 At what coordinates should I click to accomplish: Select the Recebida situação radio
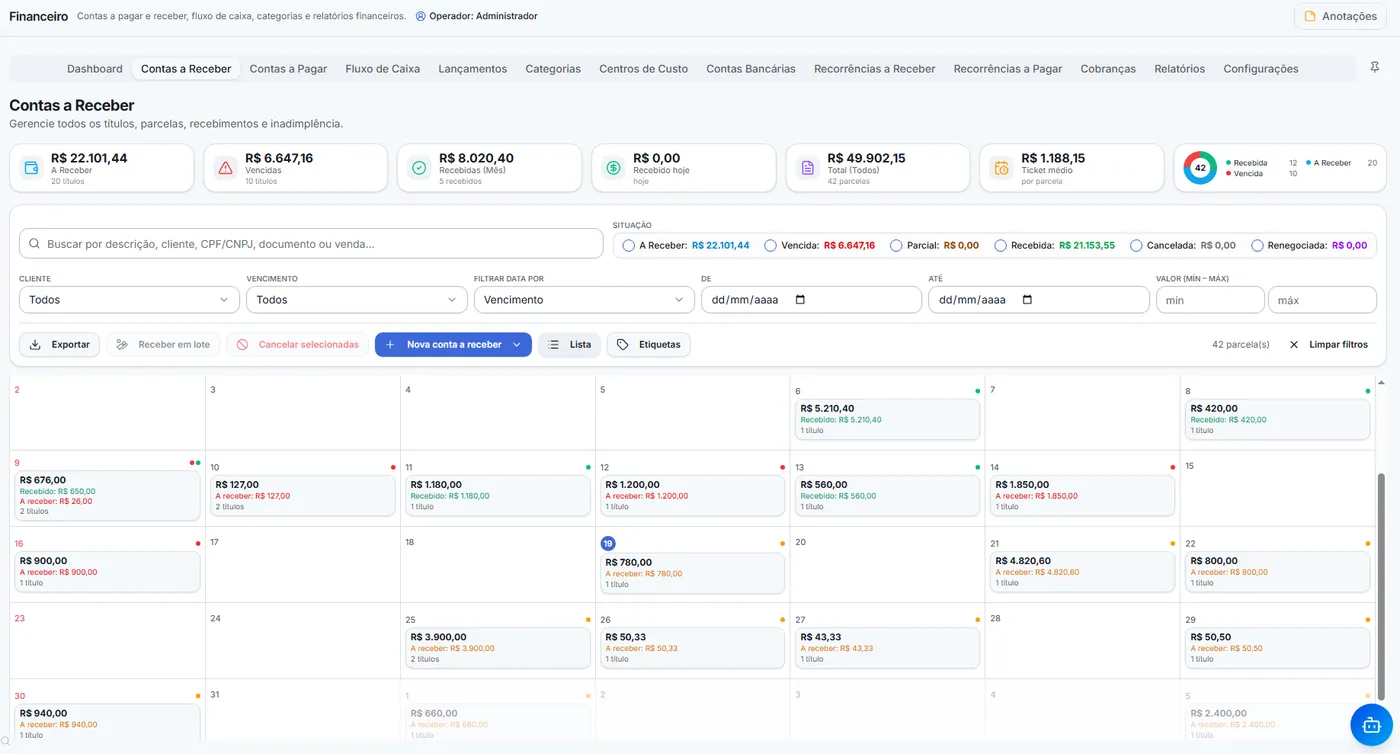(x=1000, y=245)
